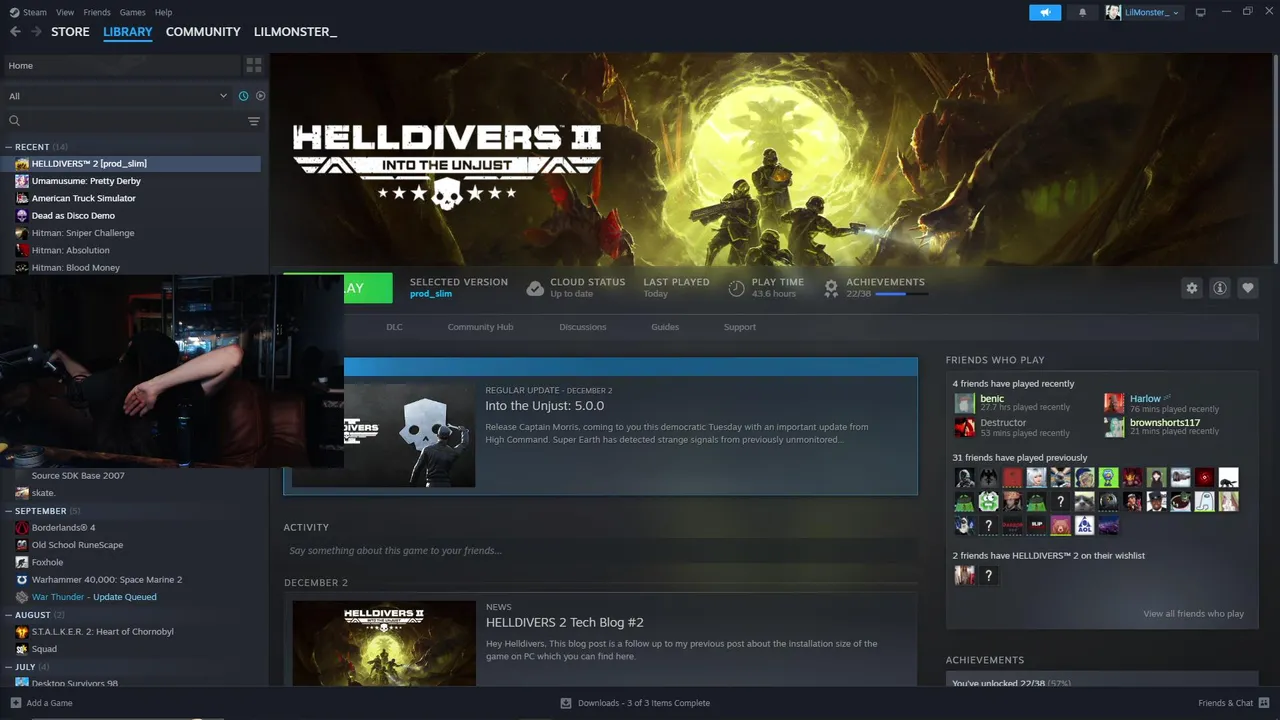Click the cloud status check icon
Screen dimensions: 1280x720
coord(535,288)
